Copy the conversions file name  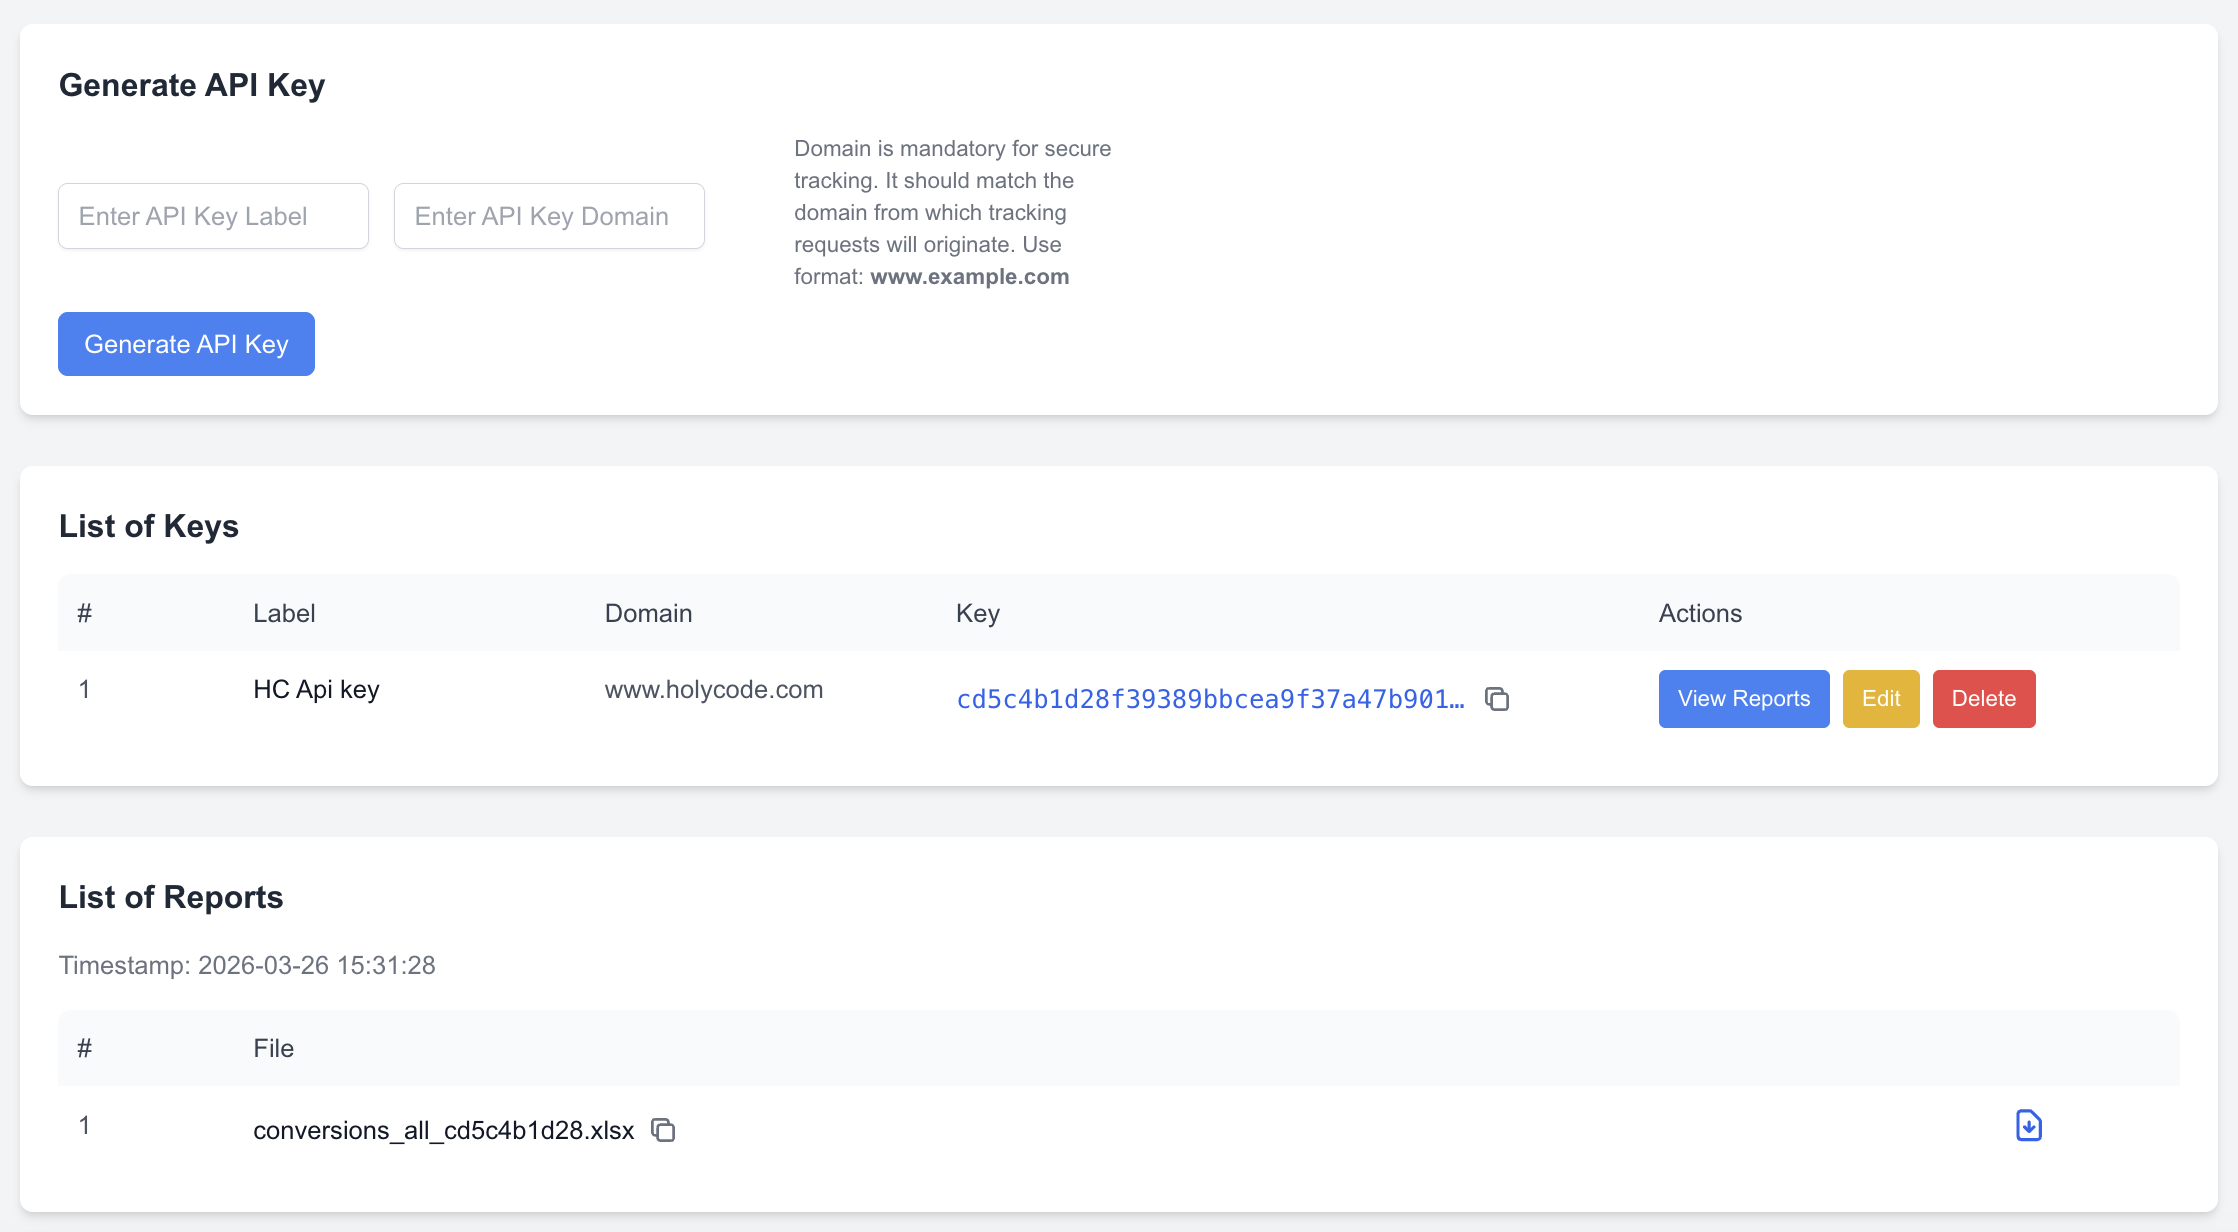coord(662,1129)
